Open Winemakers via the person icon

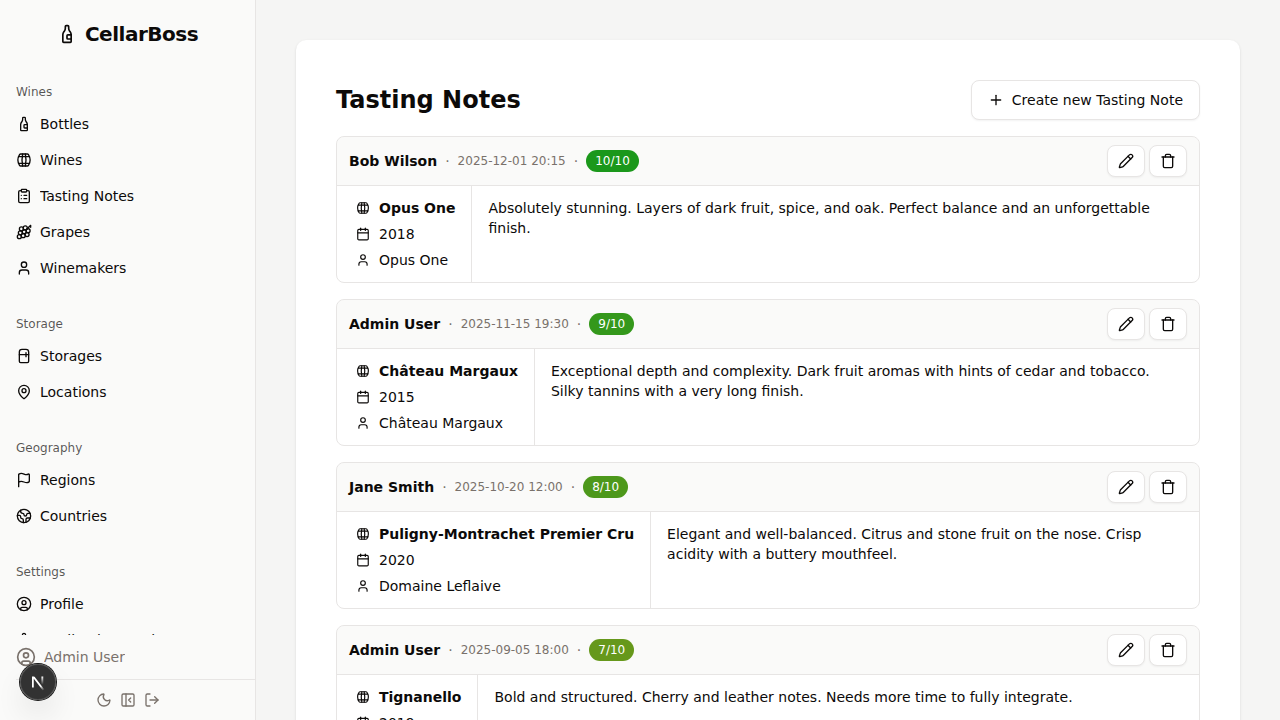tap(24, 267)
